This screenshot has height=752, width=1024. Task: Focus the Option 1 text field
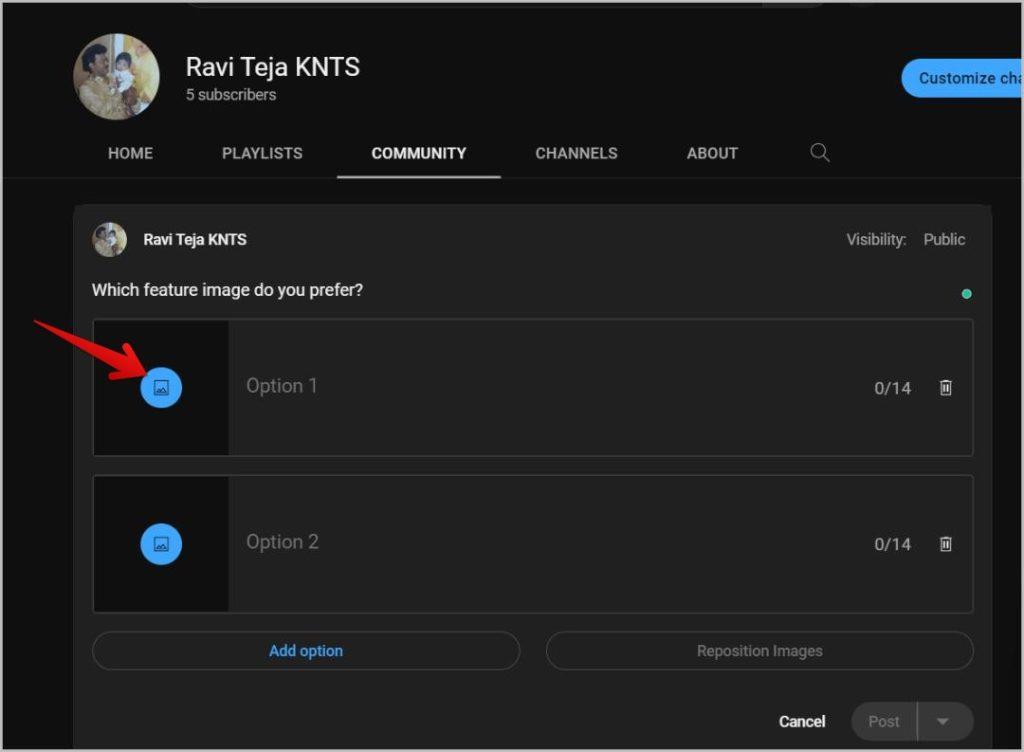pos(549,386)
